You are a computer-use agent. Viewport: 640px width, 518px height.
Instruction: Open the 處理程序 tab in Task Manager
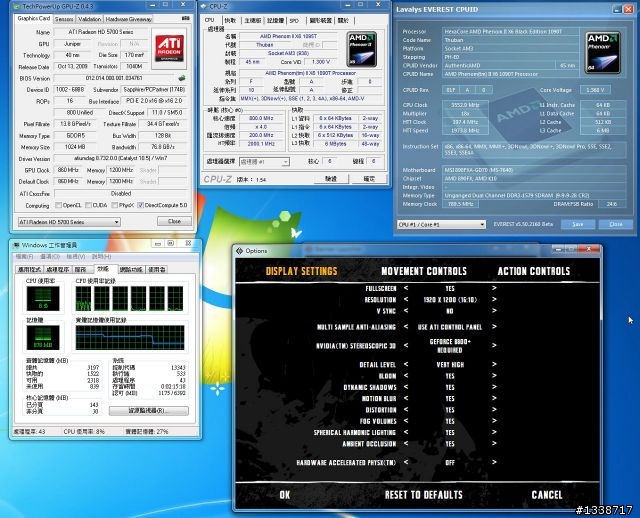tap(58, 269)
